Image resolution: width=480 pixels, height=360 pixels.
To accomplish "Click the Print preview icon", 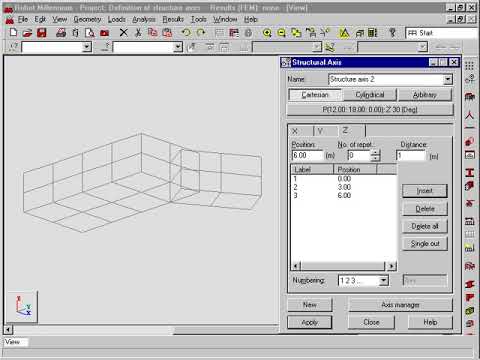I will tap(90, 32).
